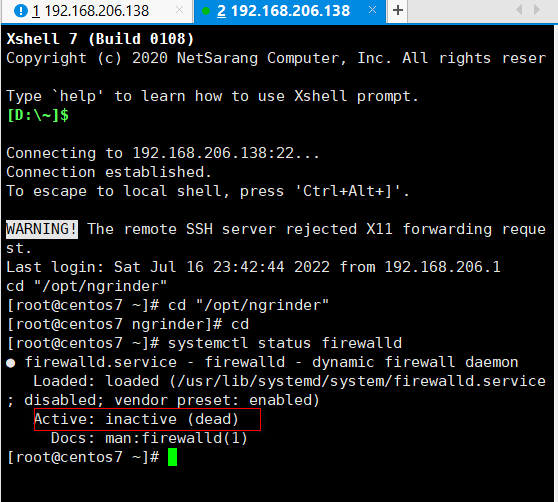Click the systemctl status firewalld command text
Image resolution: width=558 pixels, height=502 pixels.
coord(285,343)
